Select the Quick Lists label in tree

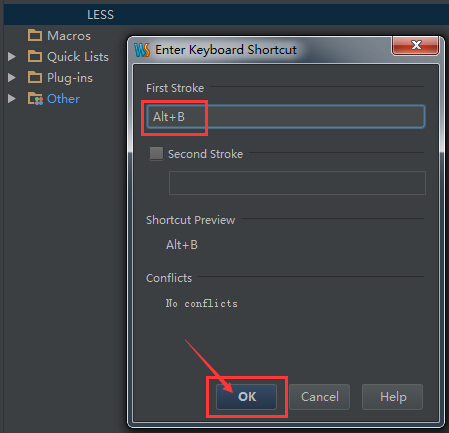click(x=78, y=57)
